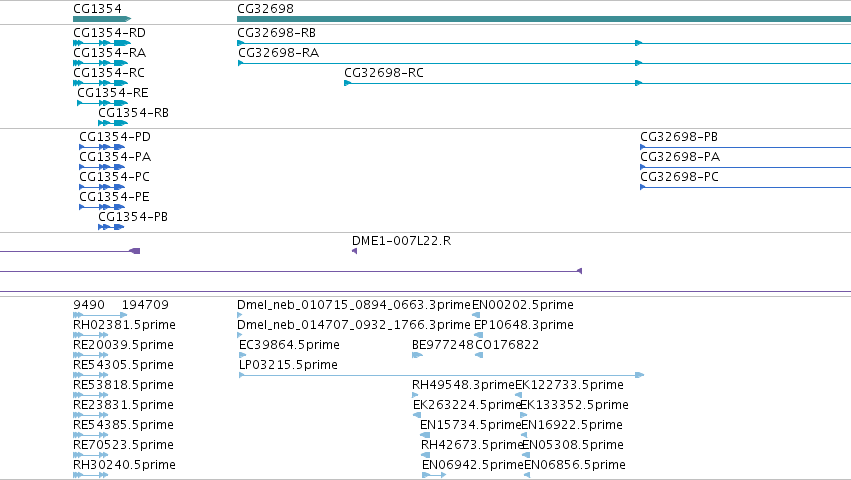This screenshot has width=851, height=480.
Task: Select EST RH02381.5prime
Action: [124, 325]
